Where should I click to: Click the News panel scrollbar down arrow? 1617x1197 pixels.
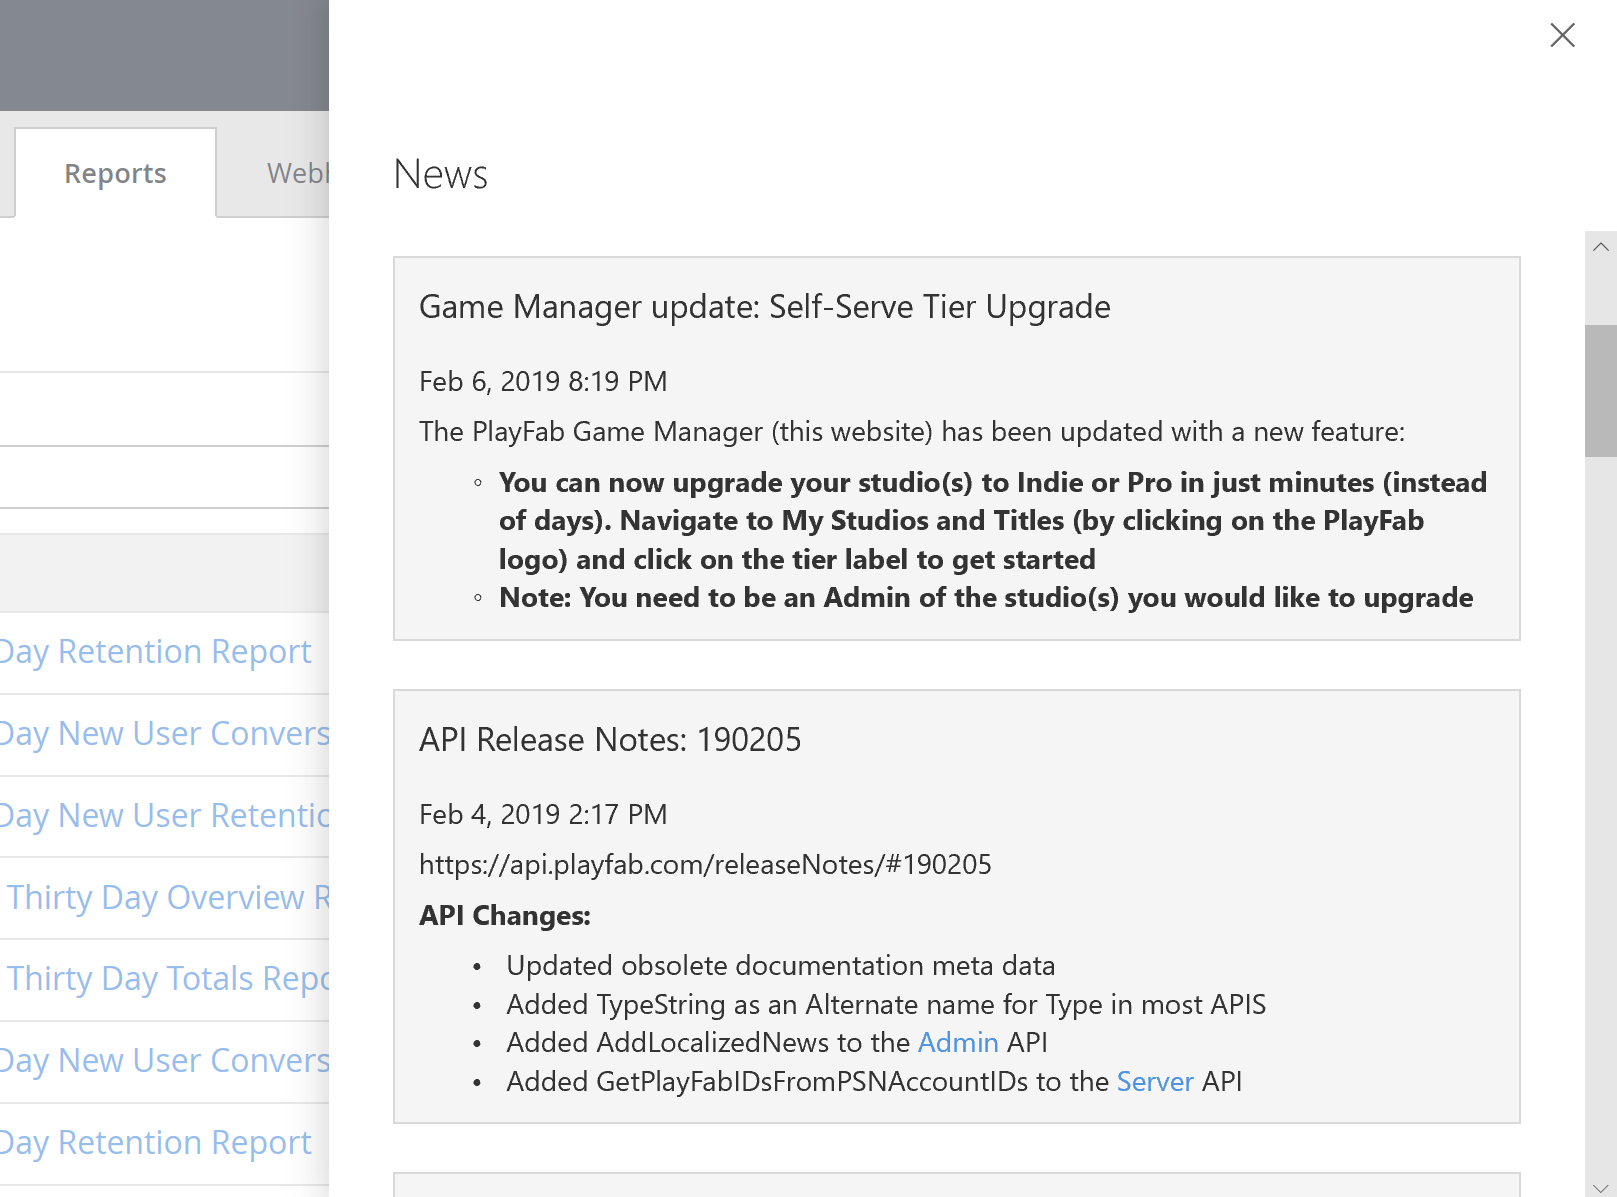(1601, 1187)
